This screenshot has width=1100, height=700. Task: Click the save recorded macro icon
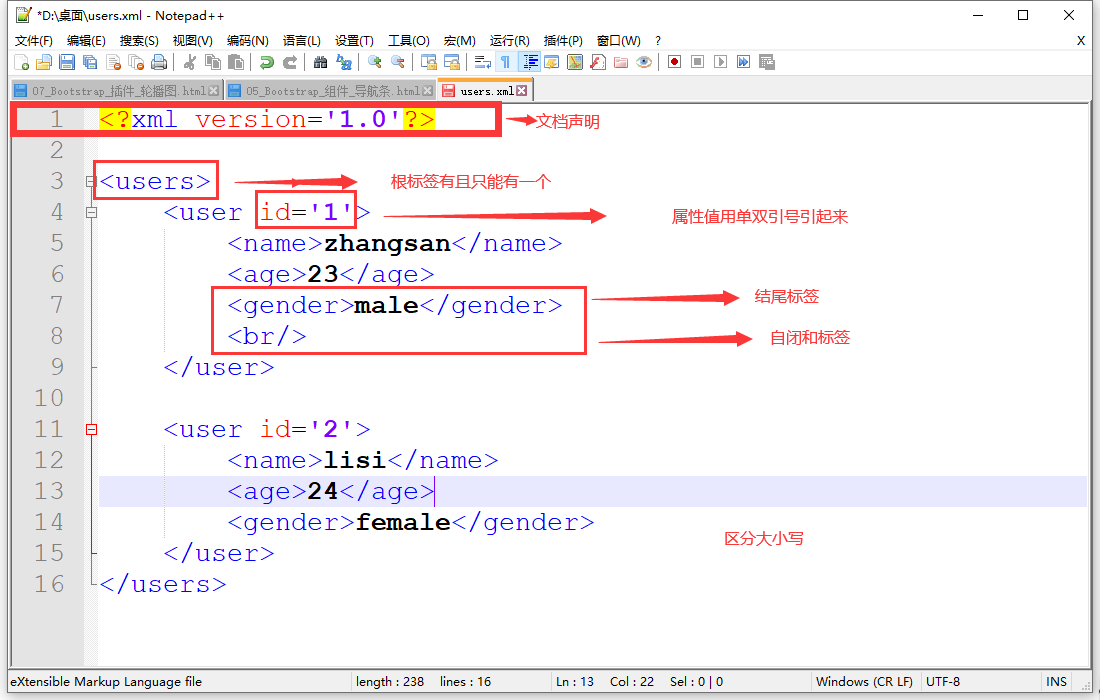[x=767, y=62]
